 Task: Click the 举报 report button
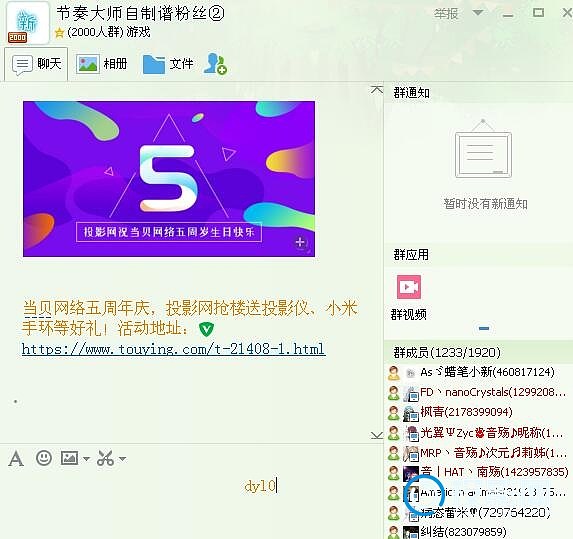[446, 14]
